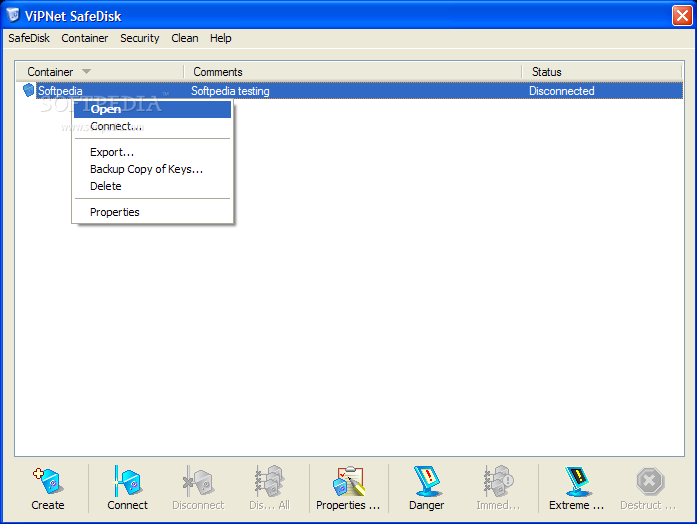Open the SafeDisk menu
Image resolution: width=697 pixels, height=524 pixels.
[x=29, y=38]
